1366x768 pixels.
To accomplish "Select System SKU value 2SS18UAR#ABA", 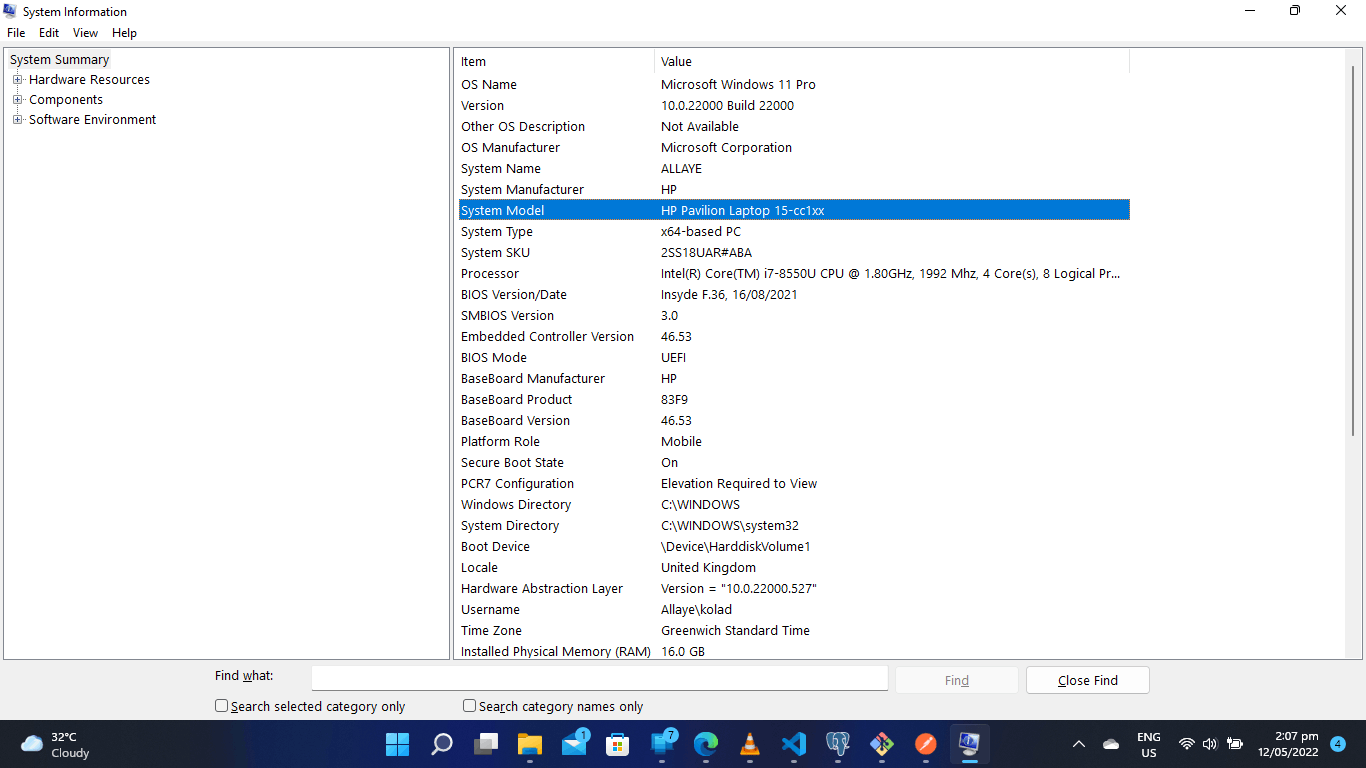I will 706,253.
